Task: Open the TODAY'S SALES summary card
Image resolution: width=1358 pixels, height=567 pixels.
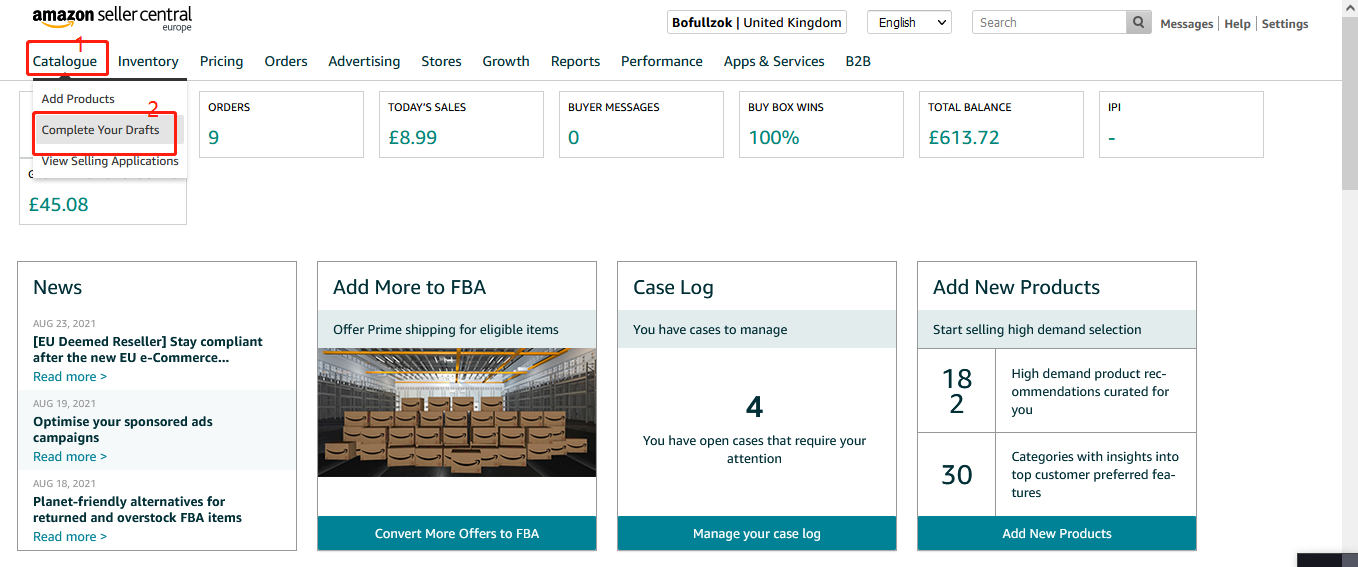Action: 461,124
